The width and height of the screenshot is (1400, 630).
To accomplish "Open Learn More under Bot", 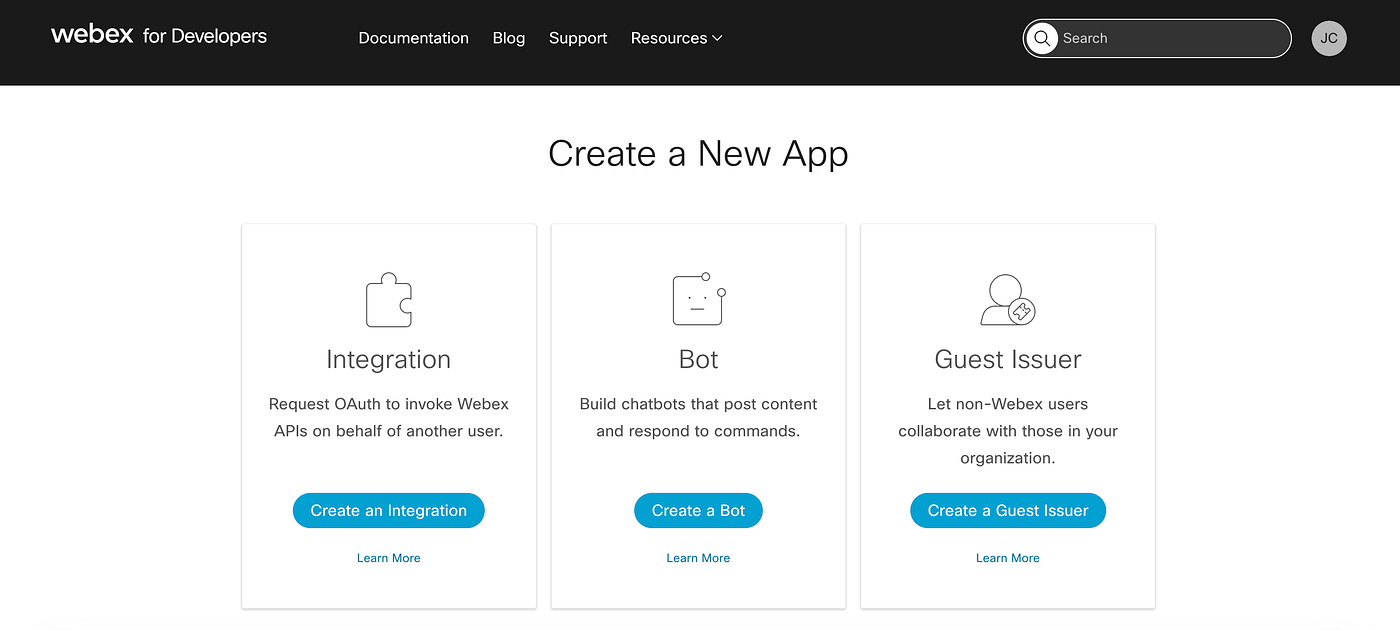I will (698, 558).
